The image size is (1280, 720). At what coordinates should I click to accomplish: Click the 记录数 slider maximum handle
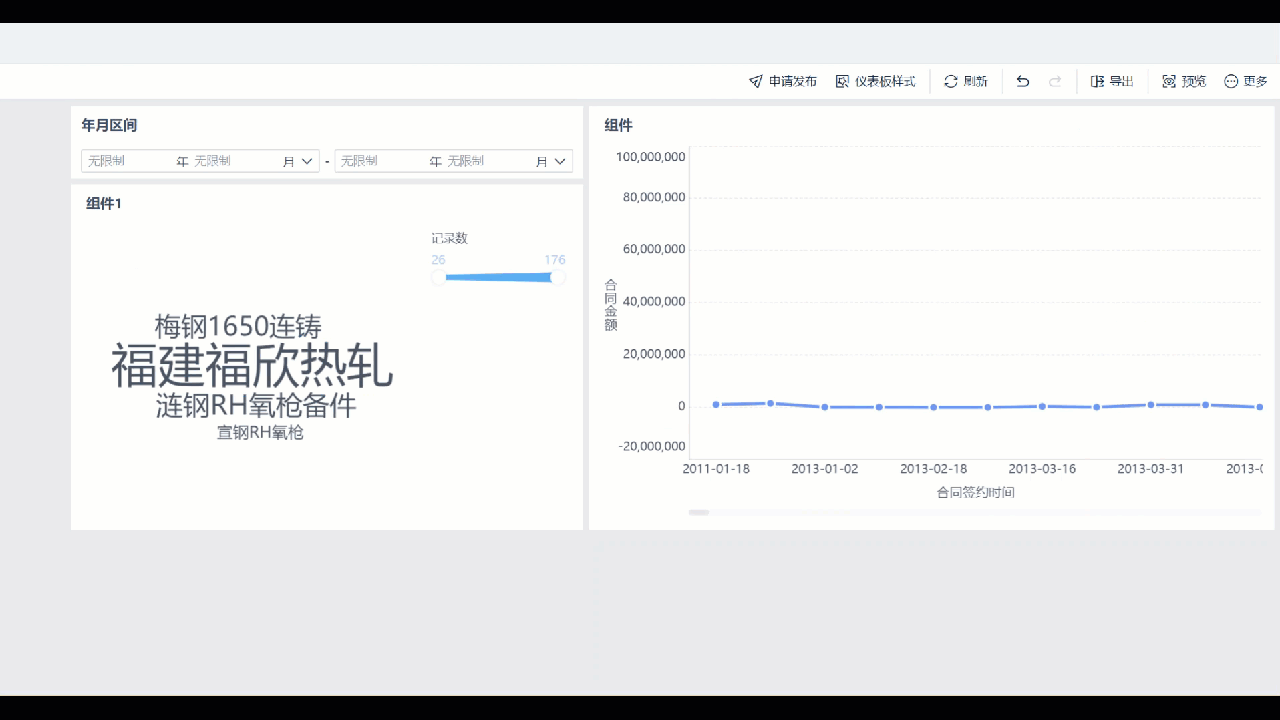coord(558,277)
